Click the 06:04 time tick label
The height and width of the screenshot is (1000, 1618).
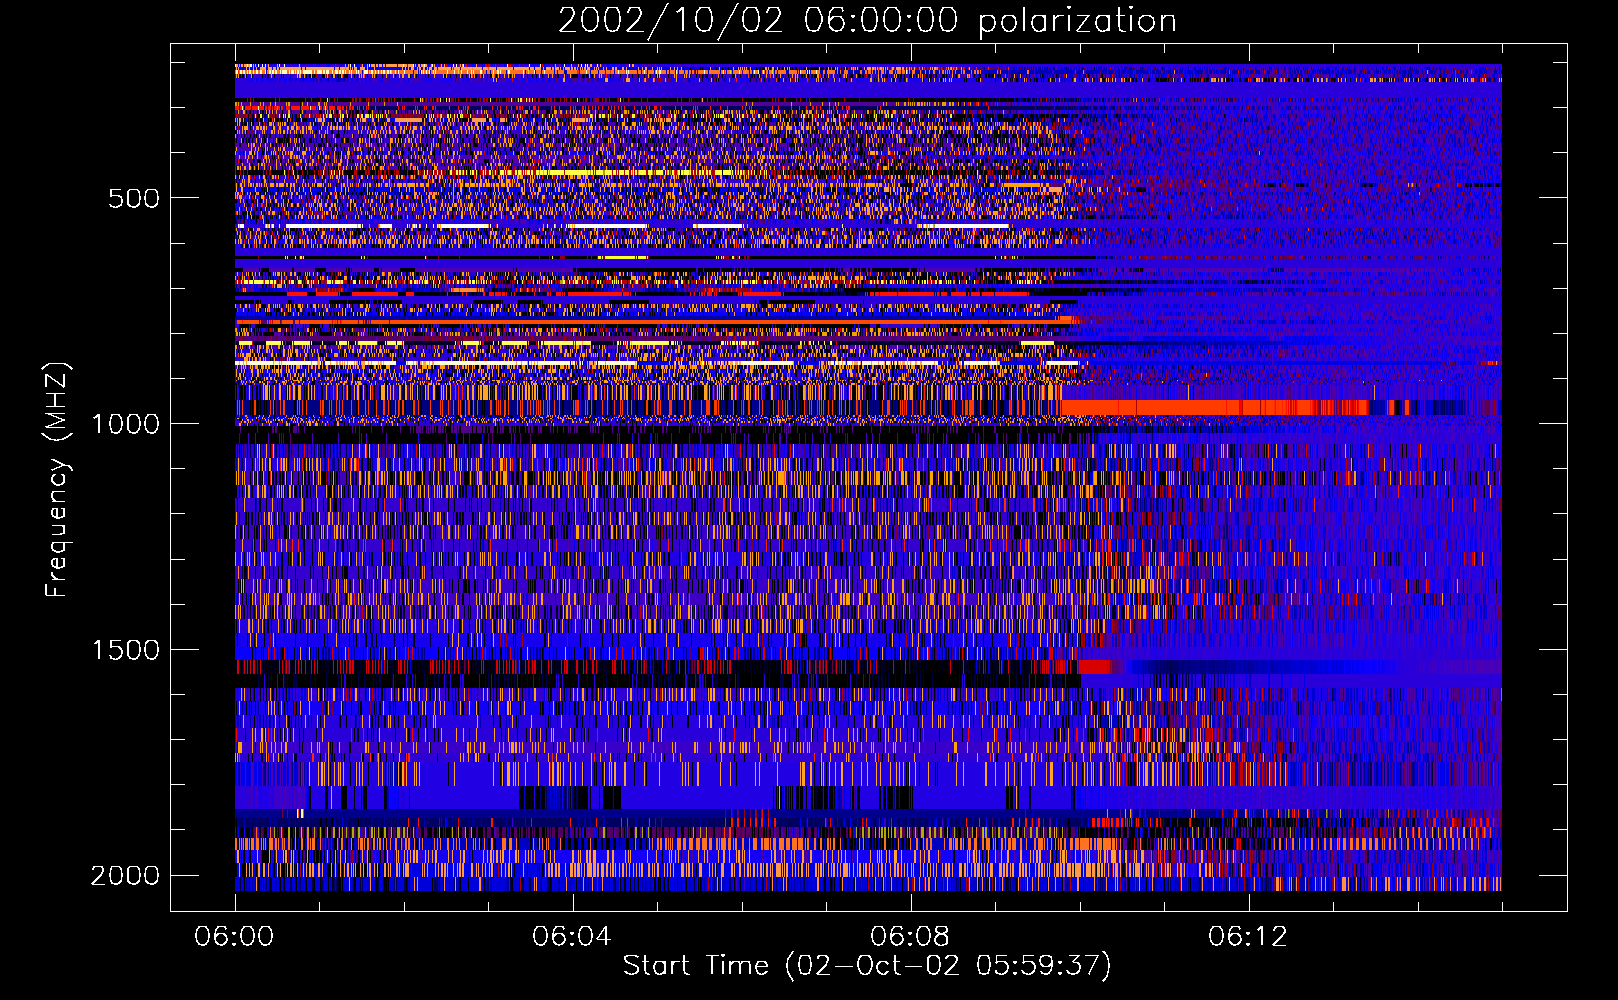[572, 937]
